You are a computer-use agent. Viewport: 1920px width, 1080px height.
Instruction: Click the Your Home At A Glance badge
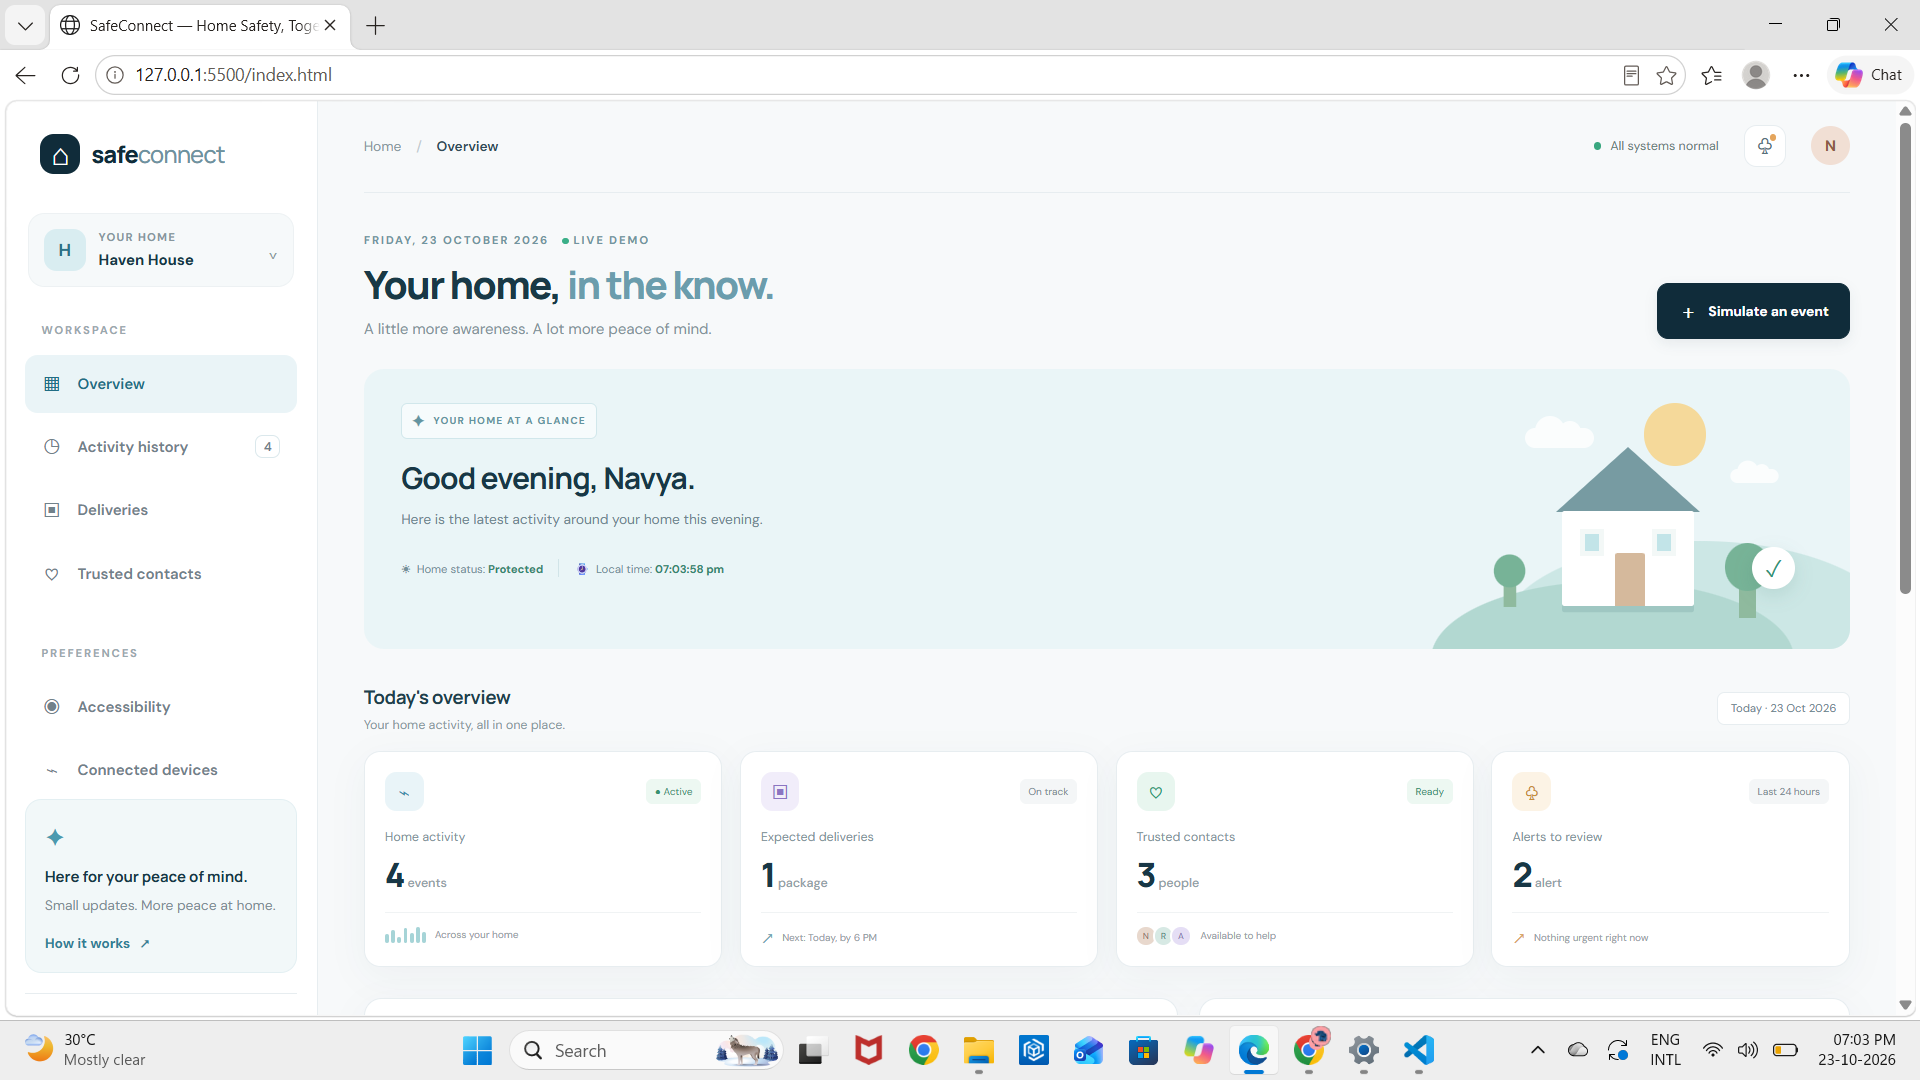[x=499, y=421]
